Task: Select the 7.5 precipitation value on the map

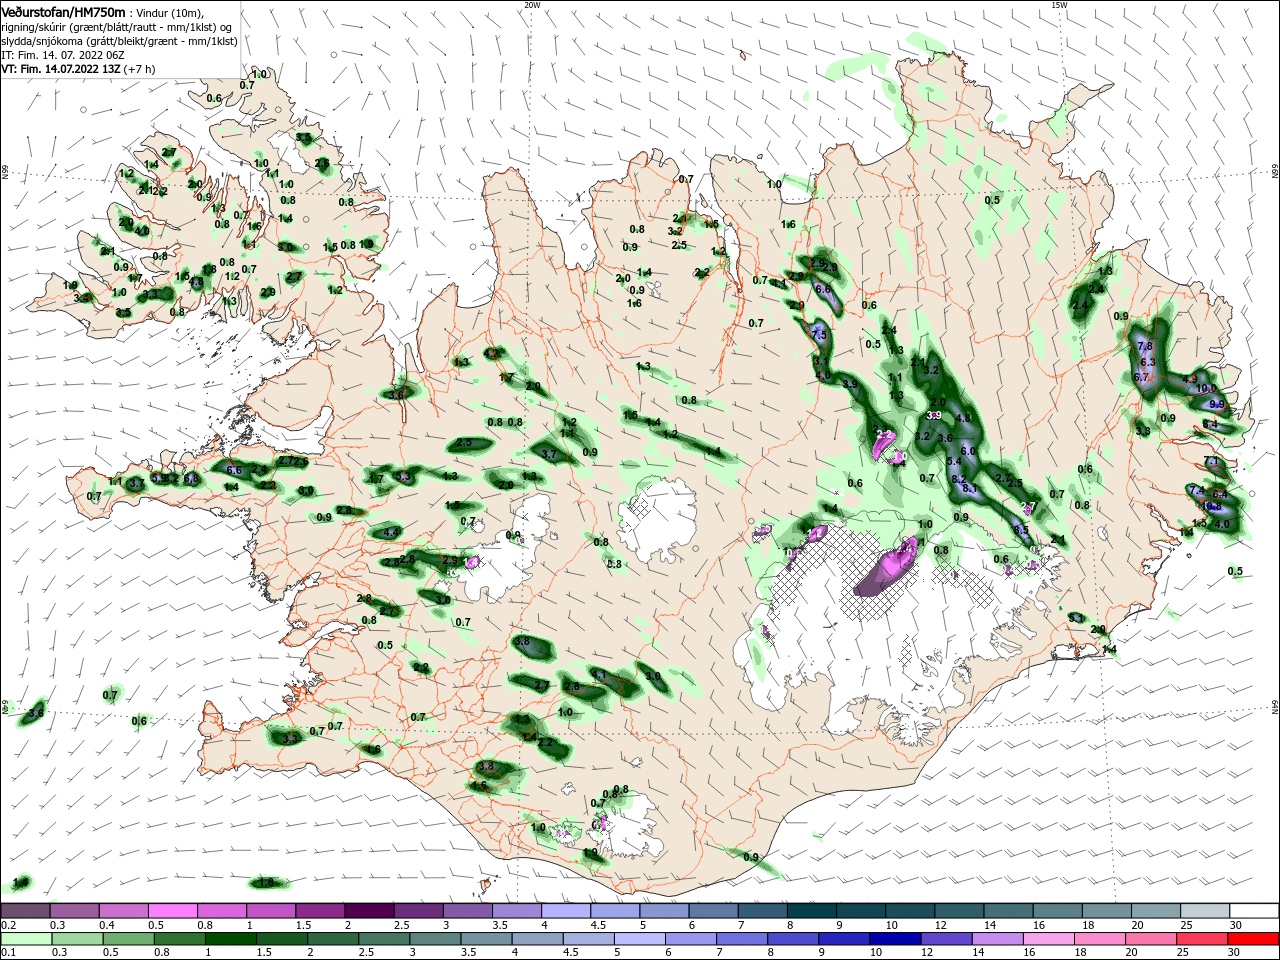Action: click(820, 333)
